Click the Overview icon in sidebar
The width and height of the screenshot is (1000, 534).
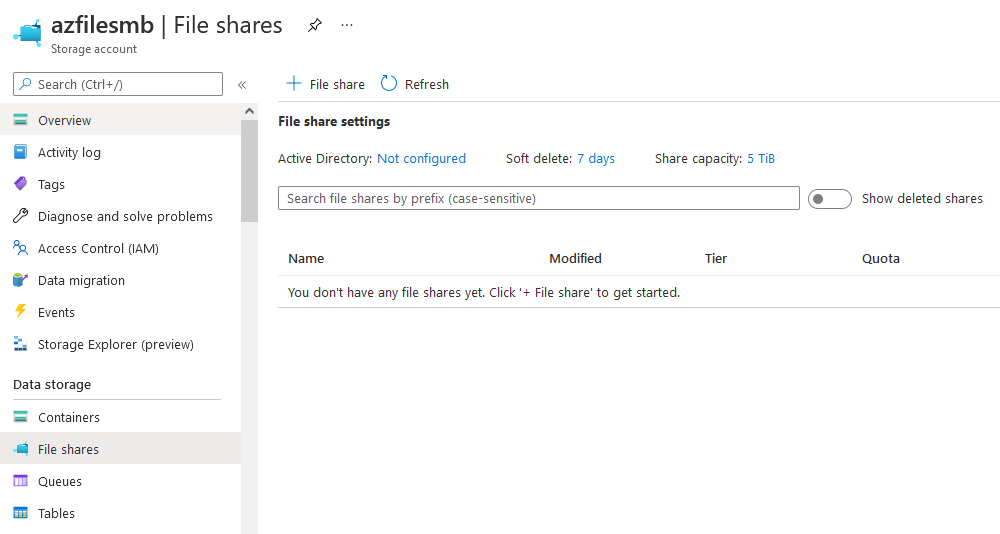point(20,120)
